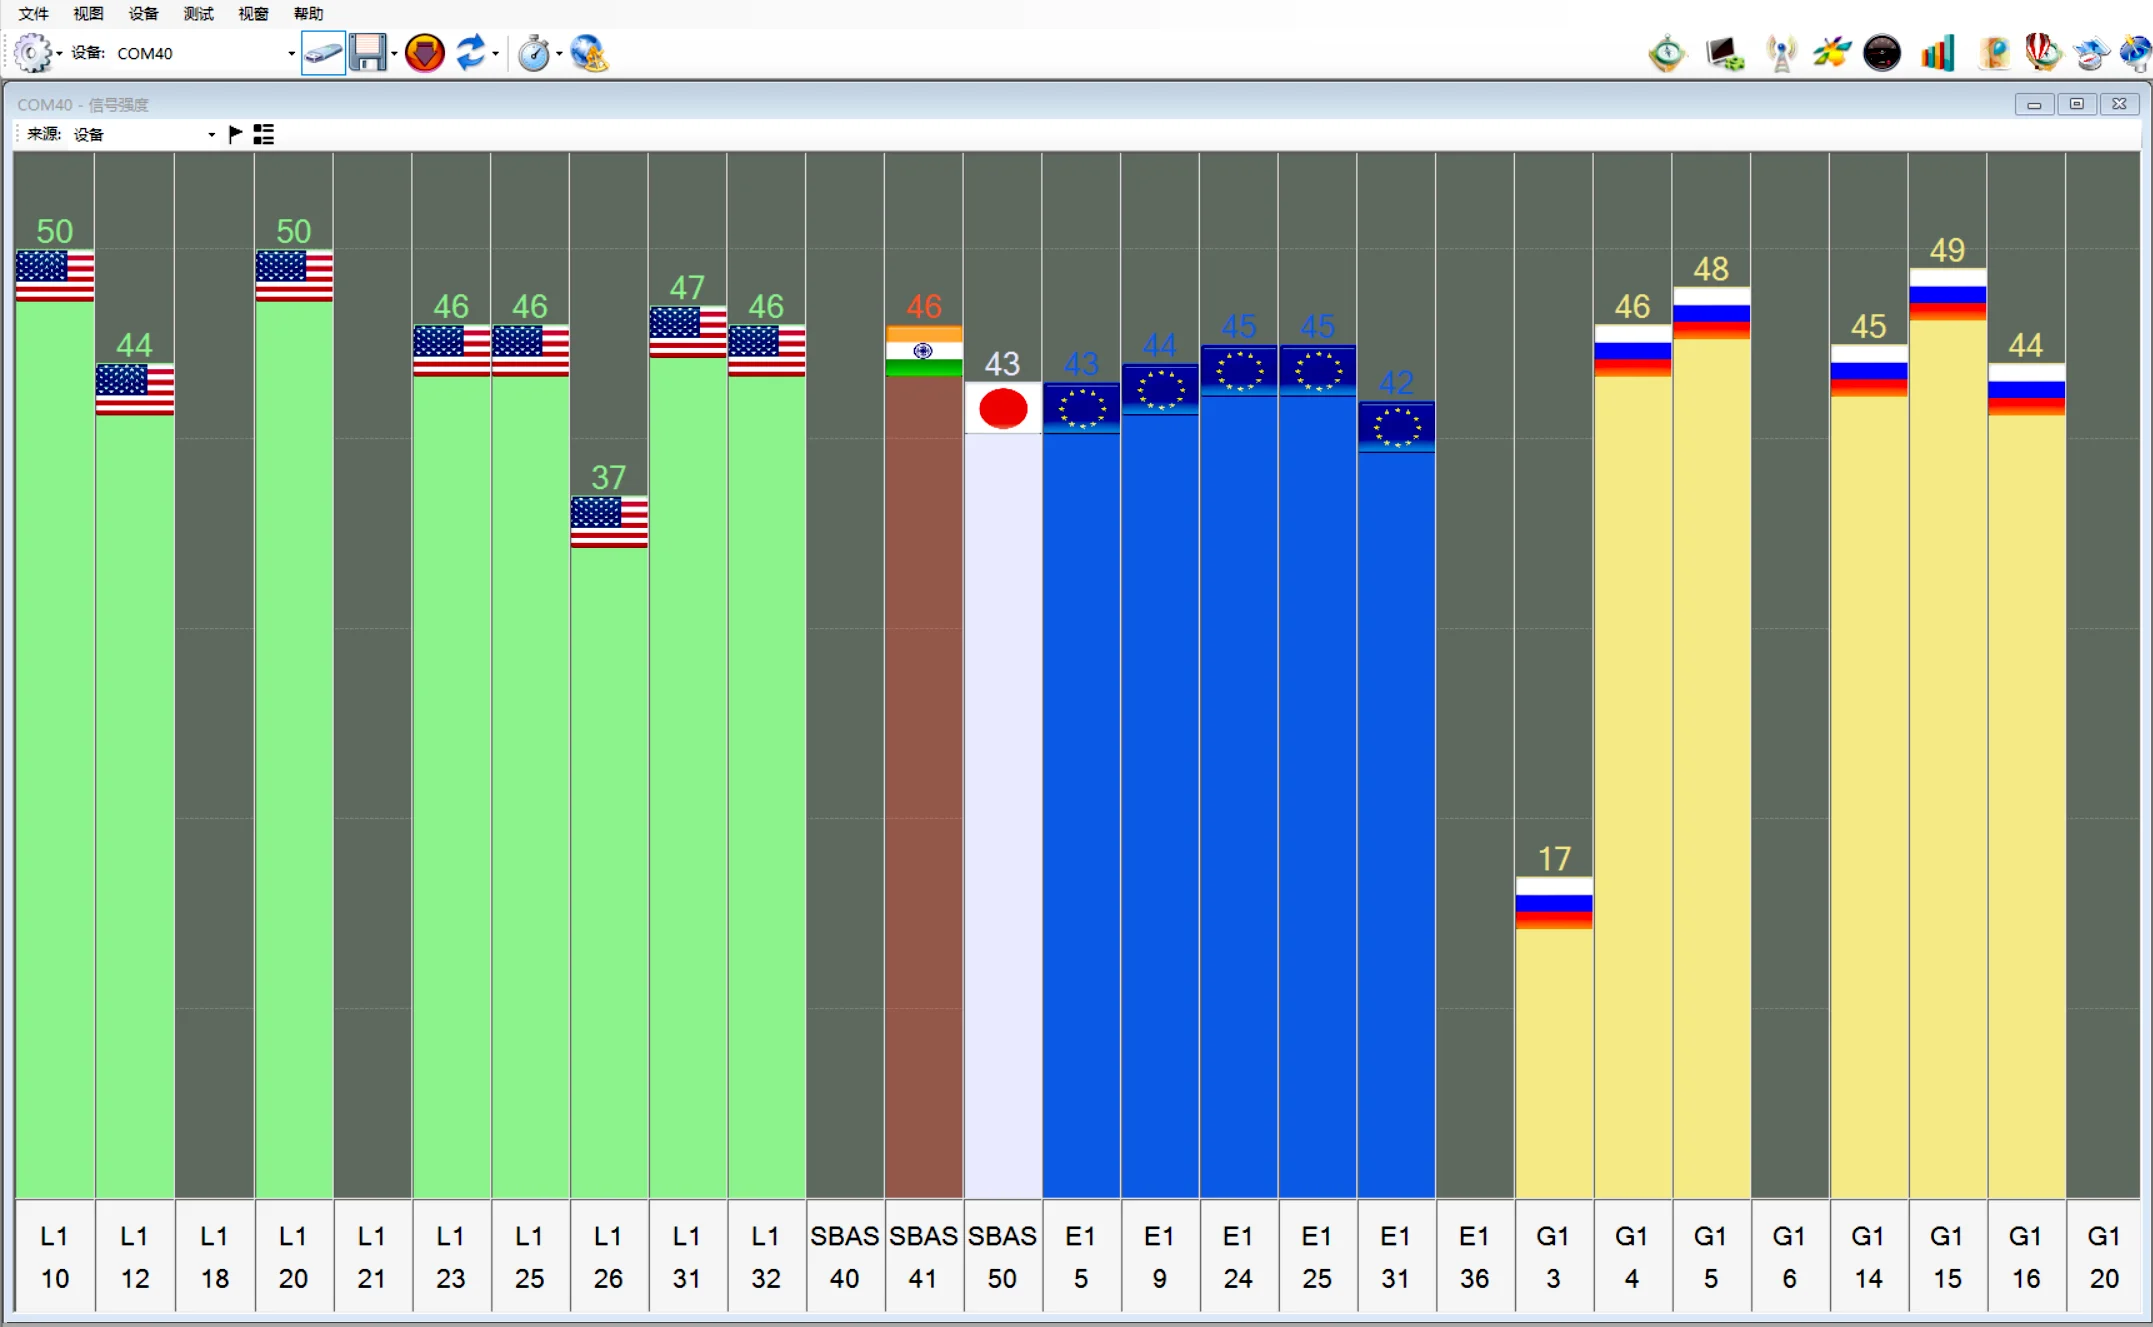2153x1327 pixels.
Task: Open the 来源 source combo box
Action: point(145,134)
